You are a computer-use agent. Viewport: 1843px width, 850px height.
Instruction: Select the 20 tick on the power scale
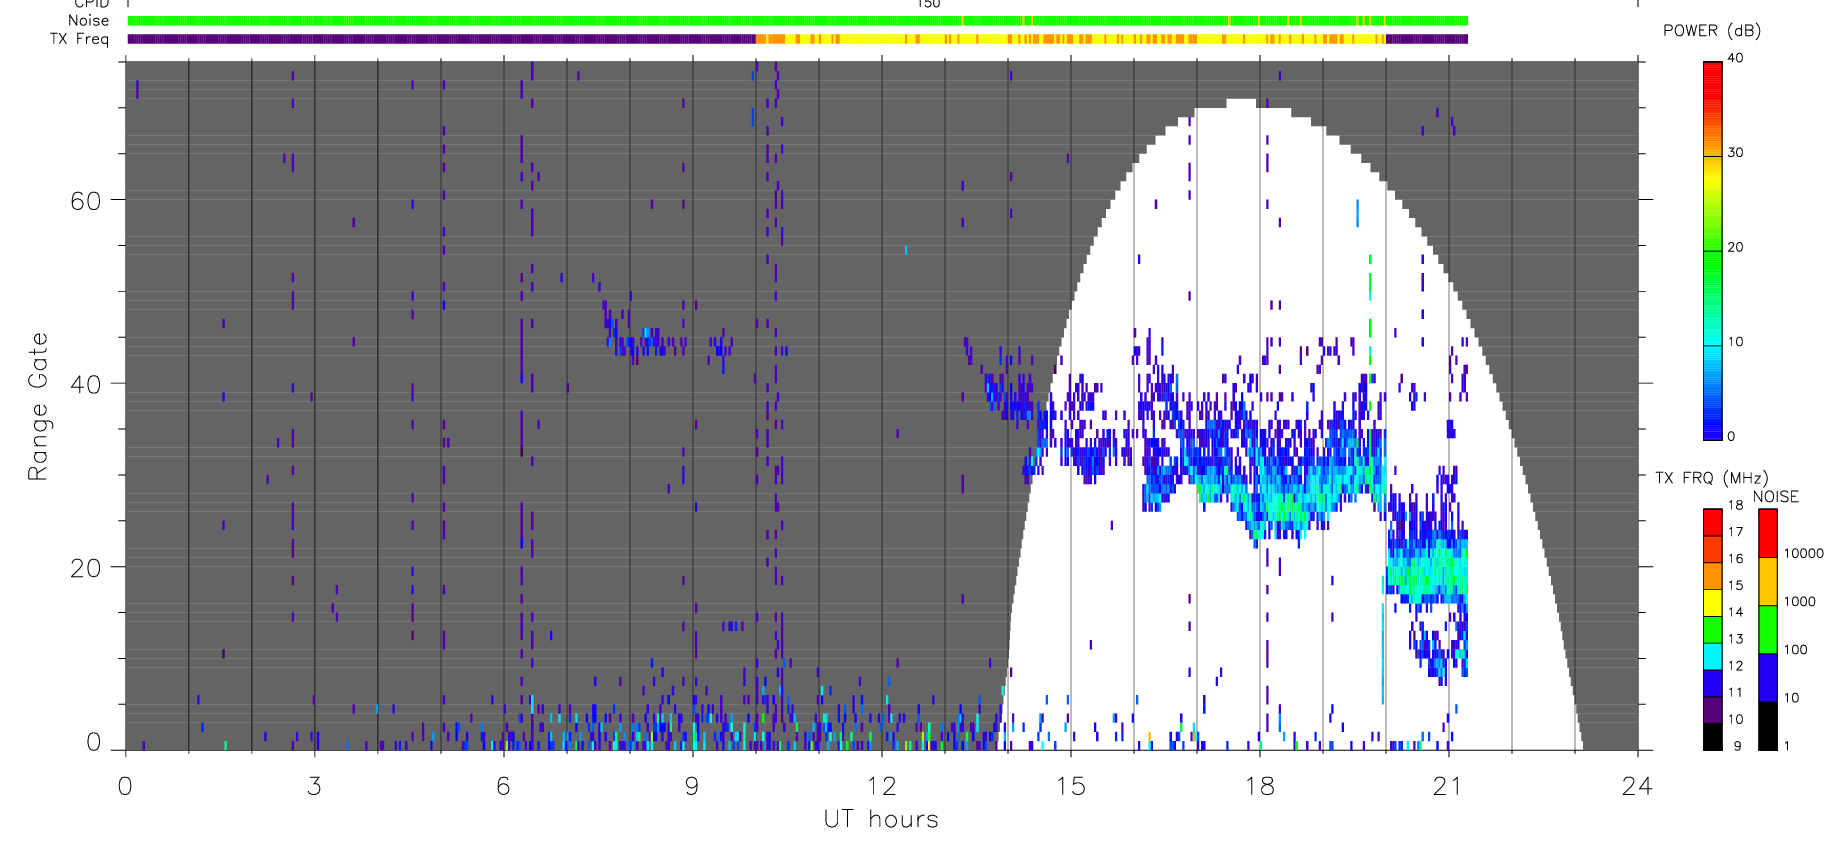coord(1735,247)
